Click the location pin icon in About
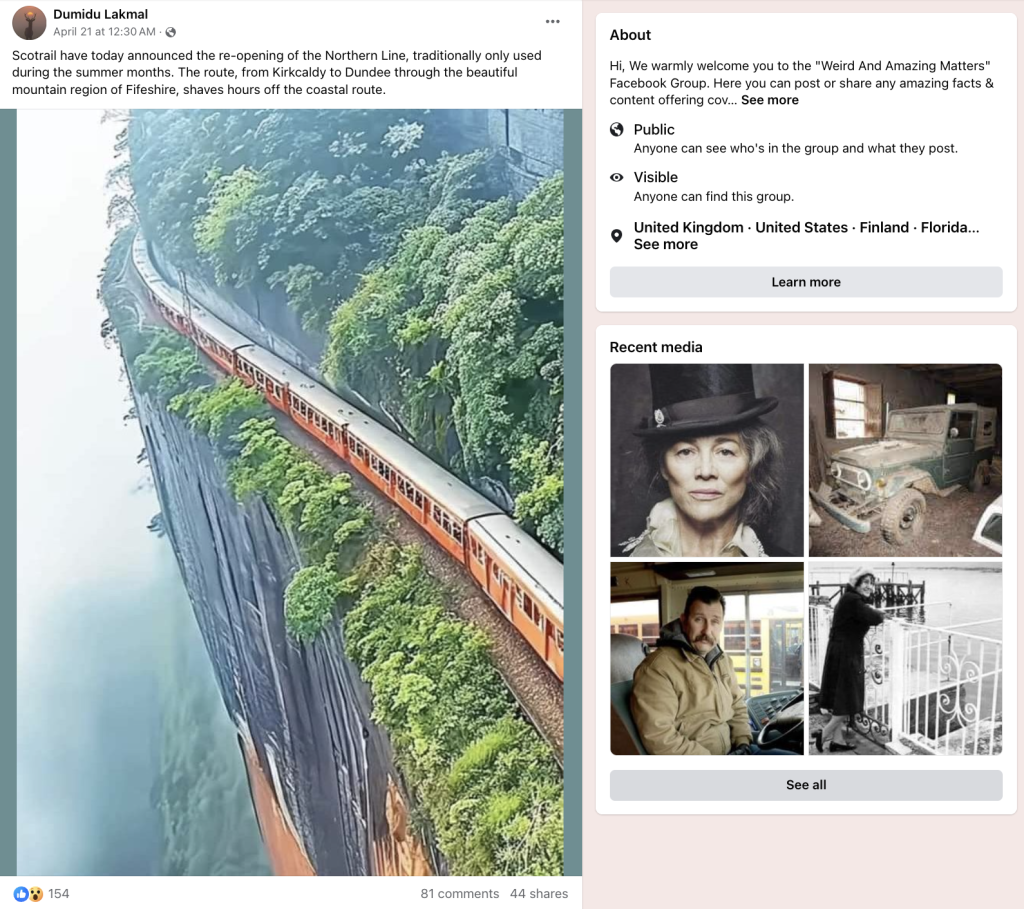The image size is (1024, 909). click(617, 236)
